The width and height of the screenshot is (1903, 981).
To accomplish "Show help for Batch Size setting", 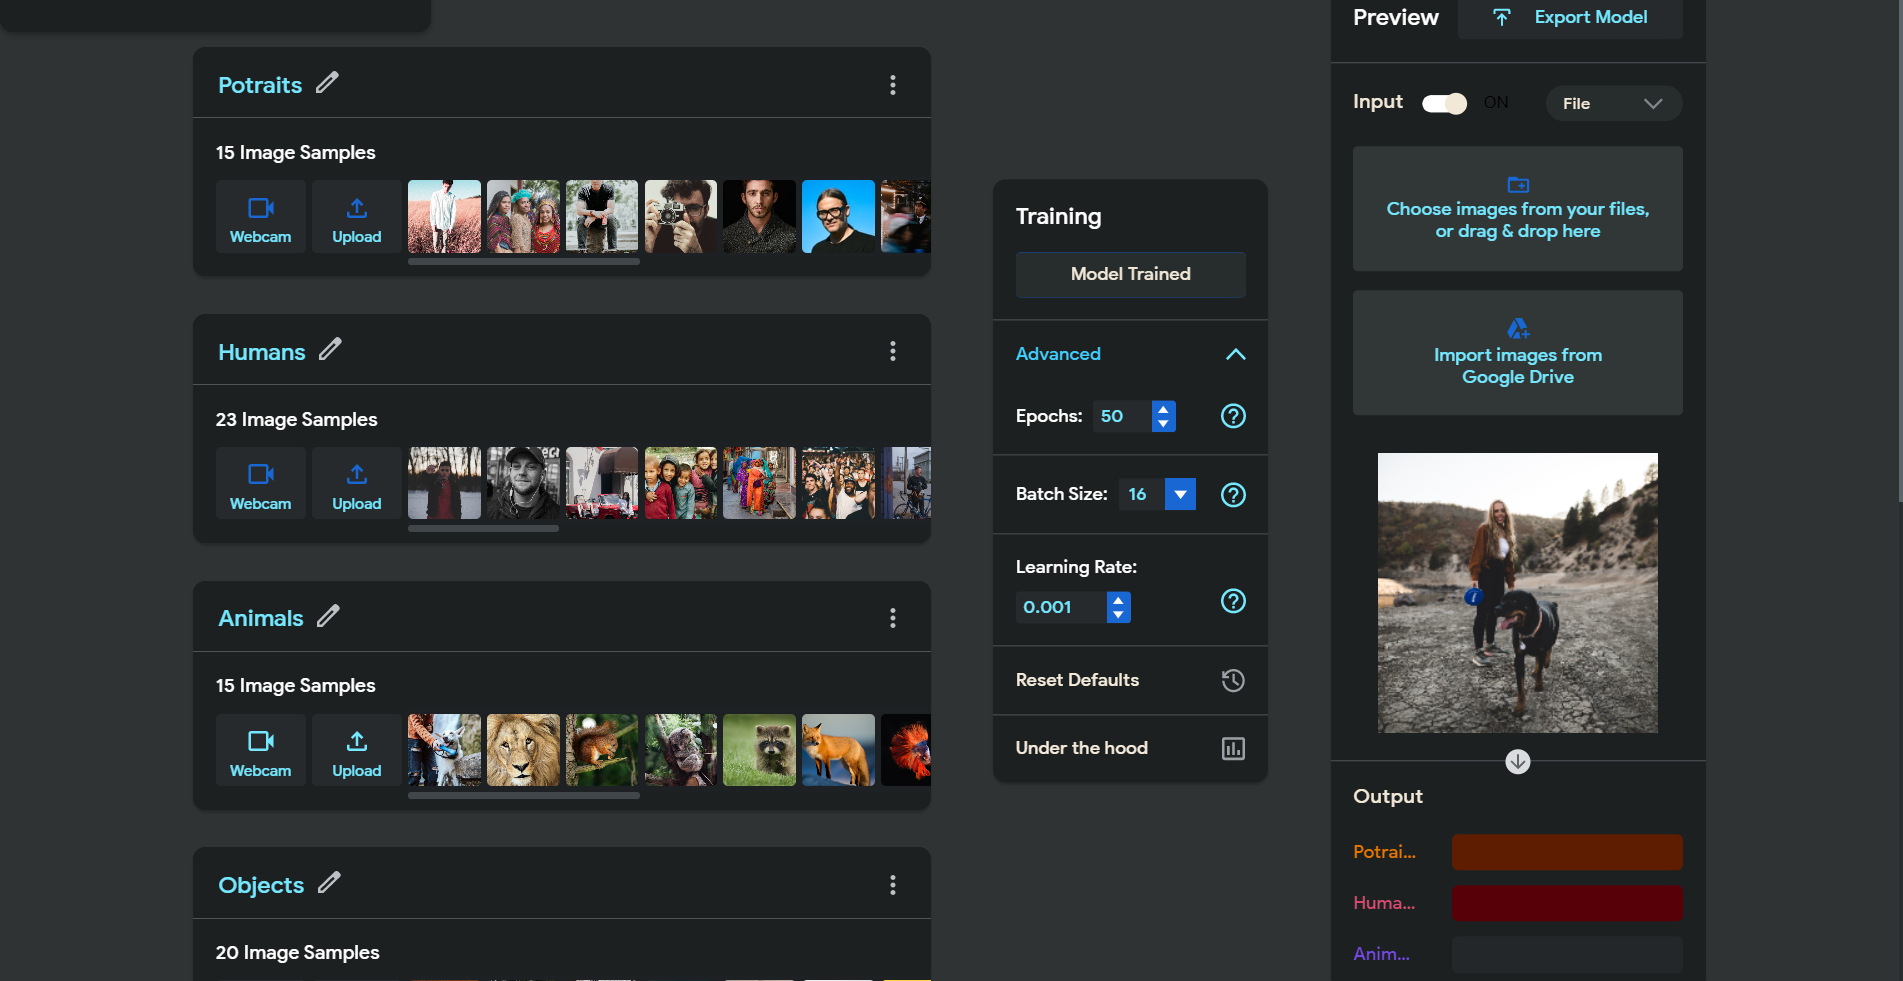I will (x=1233, y=495).
